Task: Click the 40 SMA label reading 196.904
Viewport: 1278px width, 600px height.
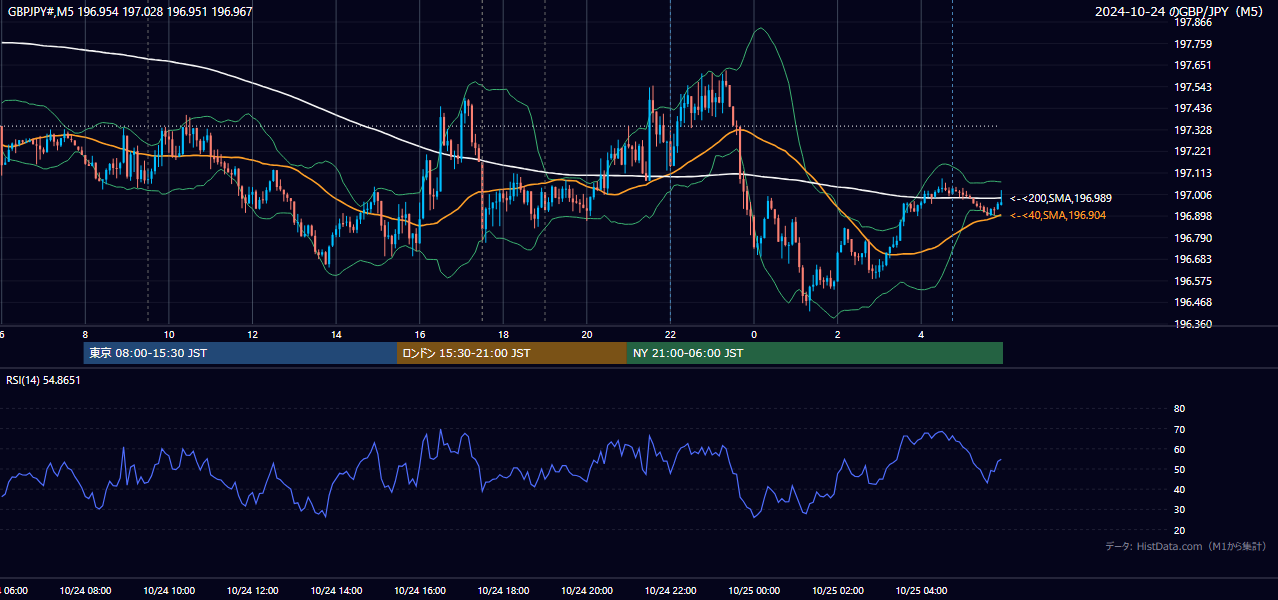Action: [x=1058, y=215]
